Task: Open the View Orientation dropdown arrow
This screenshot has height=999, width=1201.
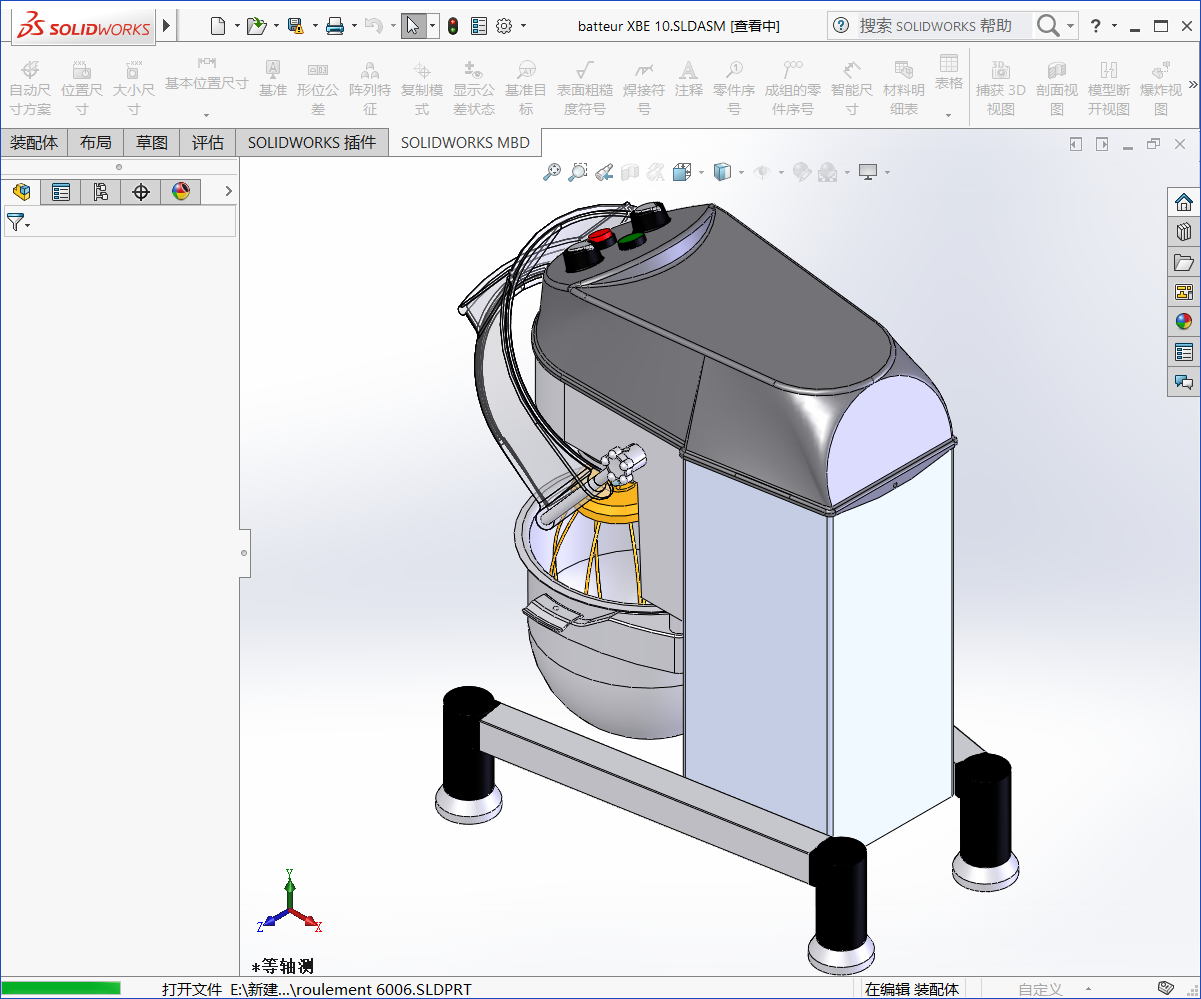Action: pyautogui.click(x=700, y=172)
